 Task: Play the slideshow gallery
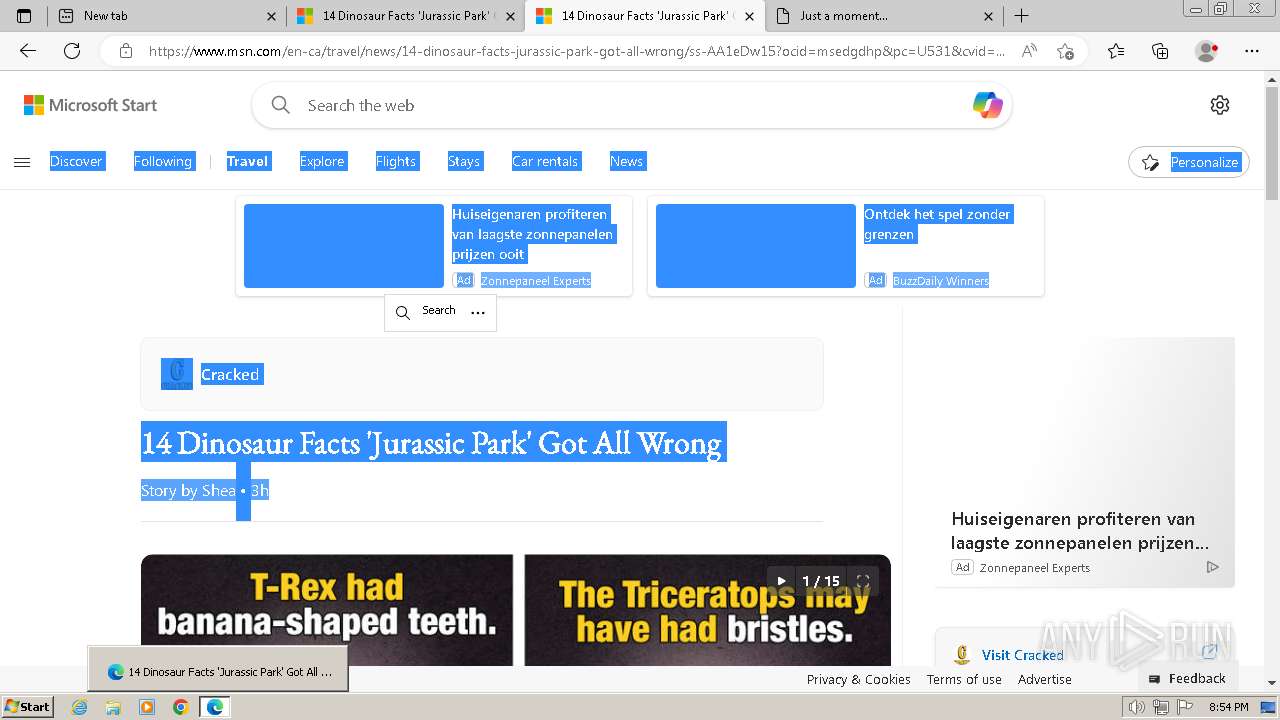point(782,581)
